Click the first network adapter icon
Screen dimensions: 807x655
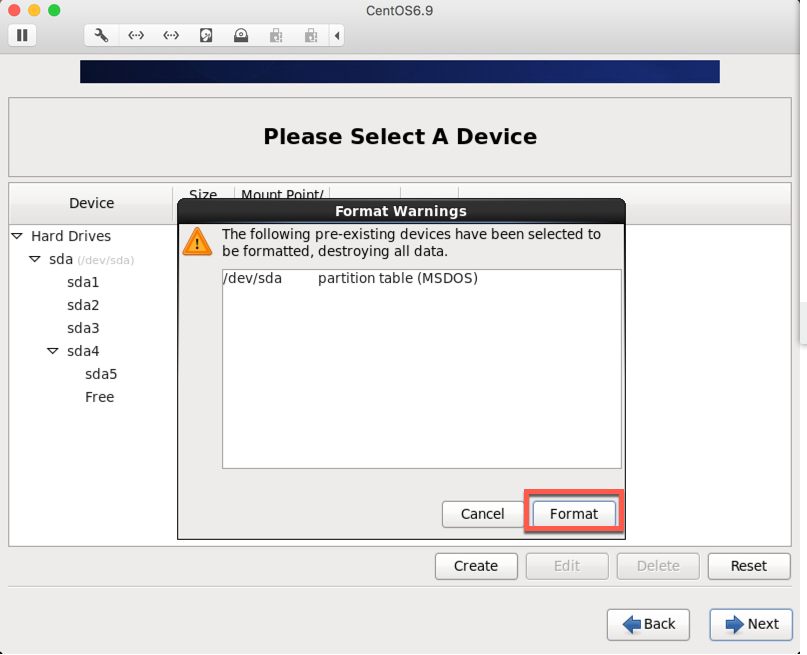pyautogui.click(x=136, y=35)
